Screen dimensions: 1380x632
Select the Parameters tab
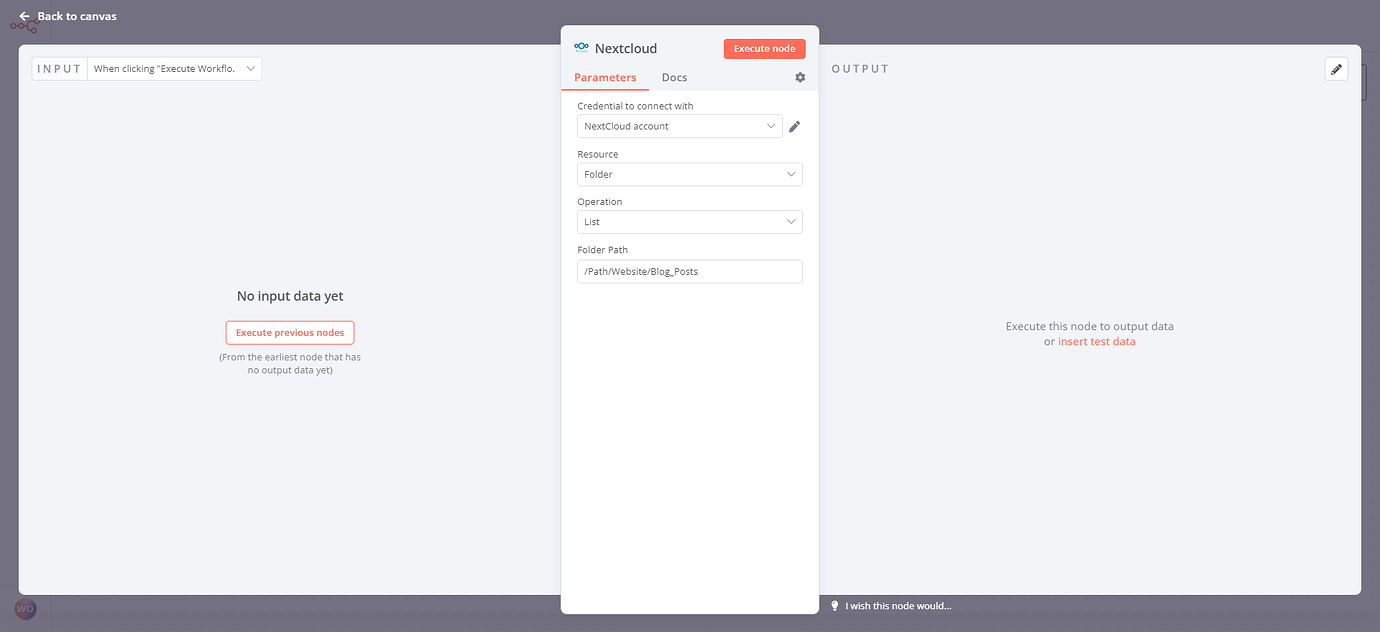(x=605, y=78)
